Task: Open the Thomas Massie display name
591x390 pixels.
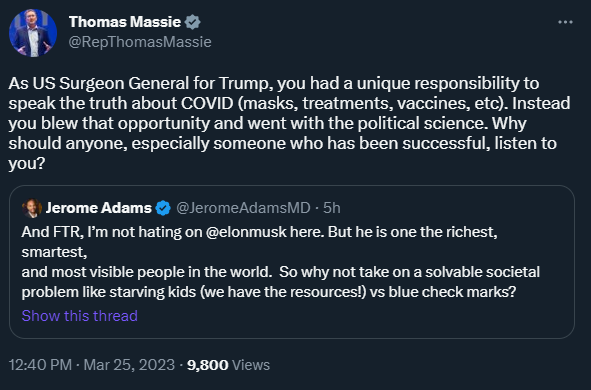Action: click(x=125, y=22)
